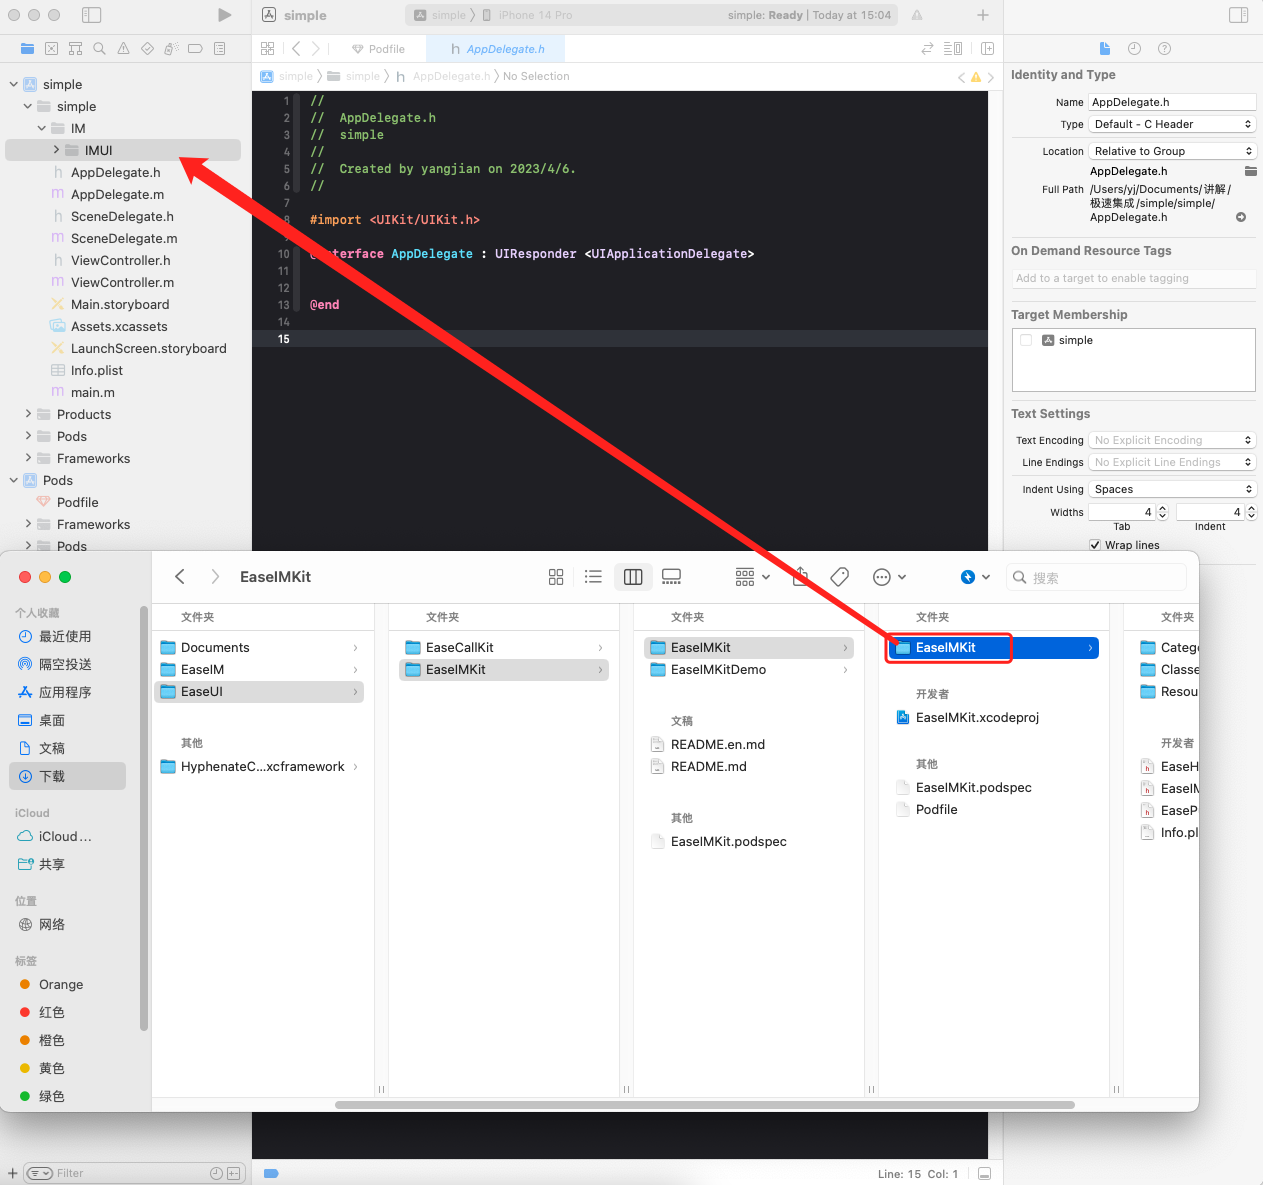Screen dimensions: 1263x1185
Task: Toggle the Xcode inspectors panel
Action: 1238,15
